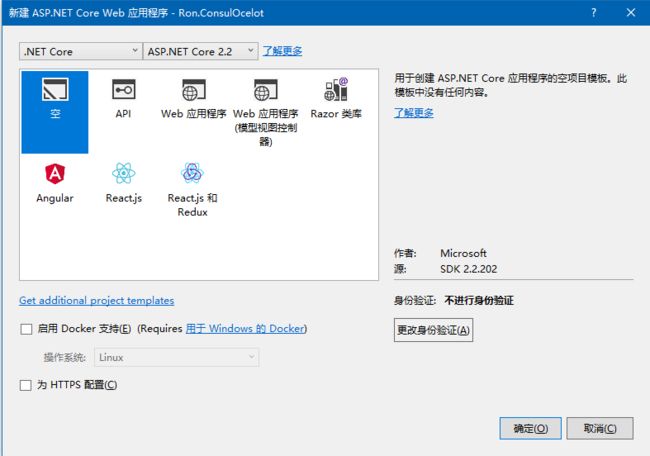Image resolution: width=650 pixels, height=456 pixels.
Task: Click the 不进行身份验证 status text
Action: (479, 301)
